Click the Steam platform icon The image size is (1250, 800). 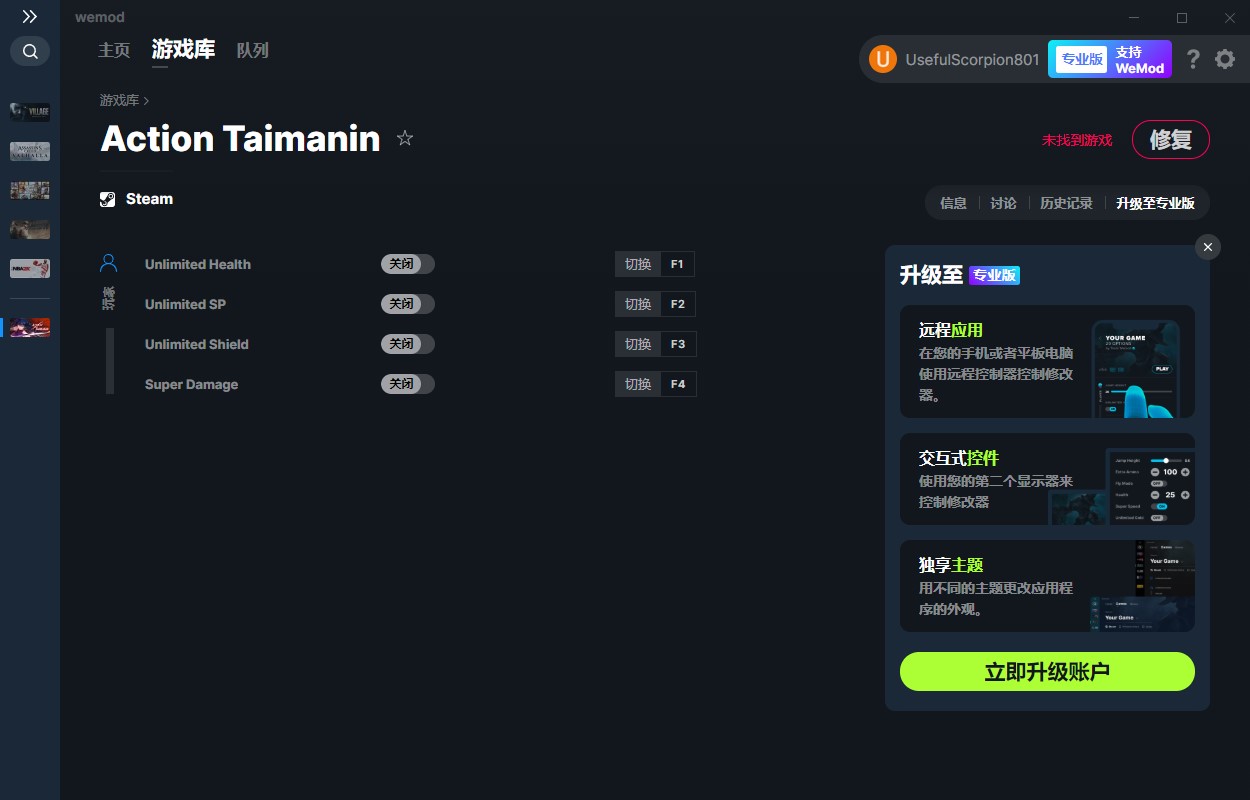click(x=108, y=199)
